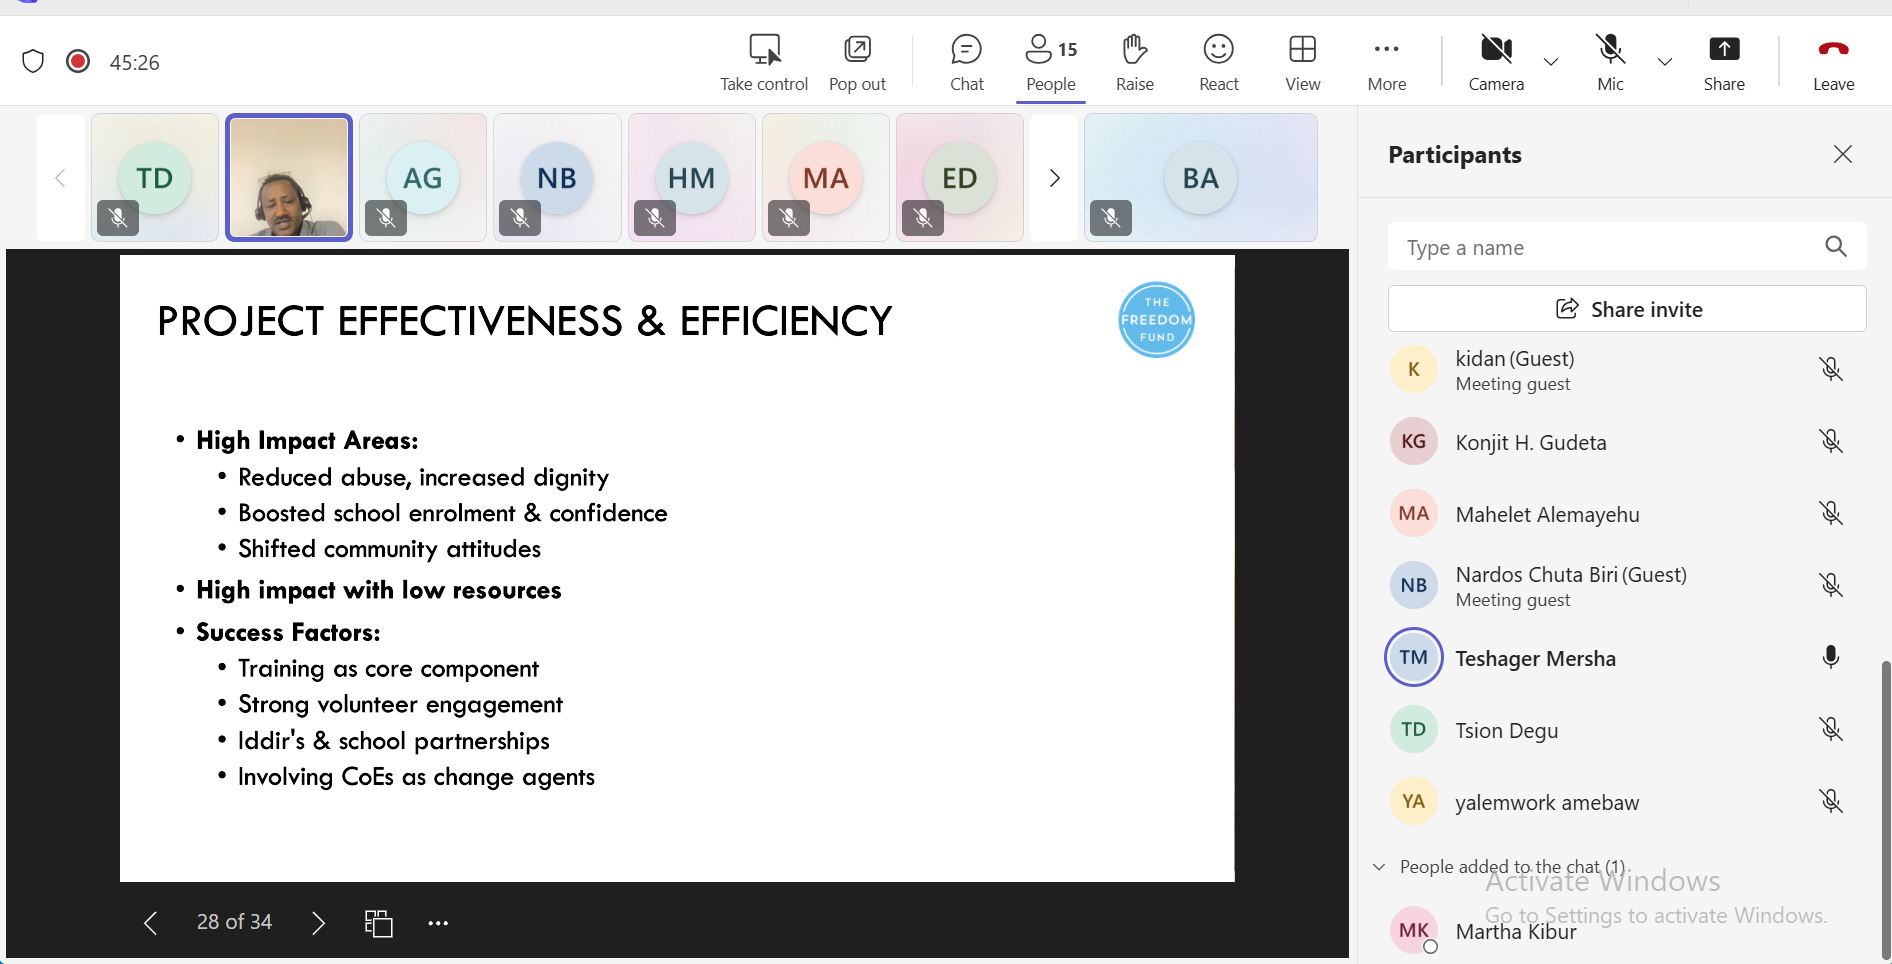Open the slide grid view icon
The height and width of the screenshot is (964, 1892).
pos(379,923)
